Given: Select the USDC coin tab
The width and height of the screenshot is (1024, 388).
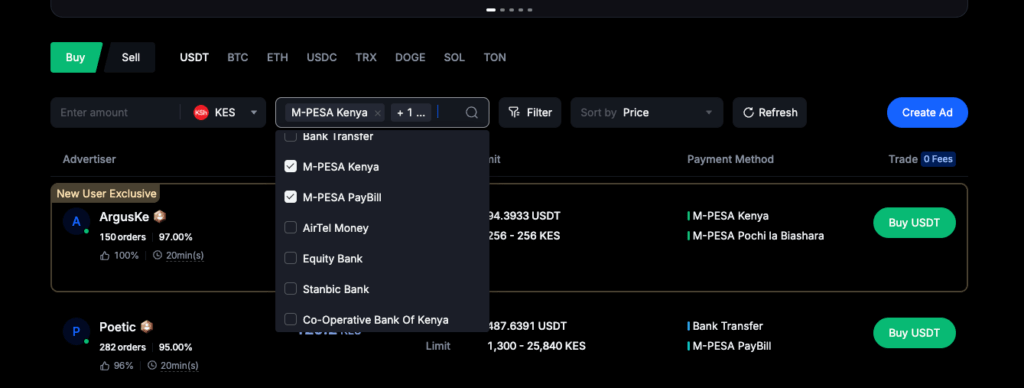Looking at the screenshot, I should [x=321, y=57].
